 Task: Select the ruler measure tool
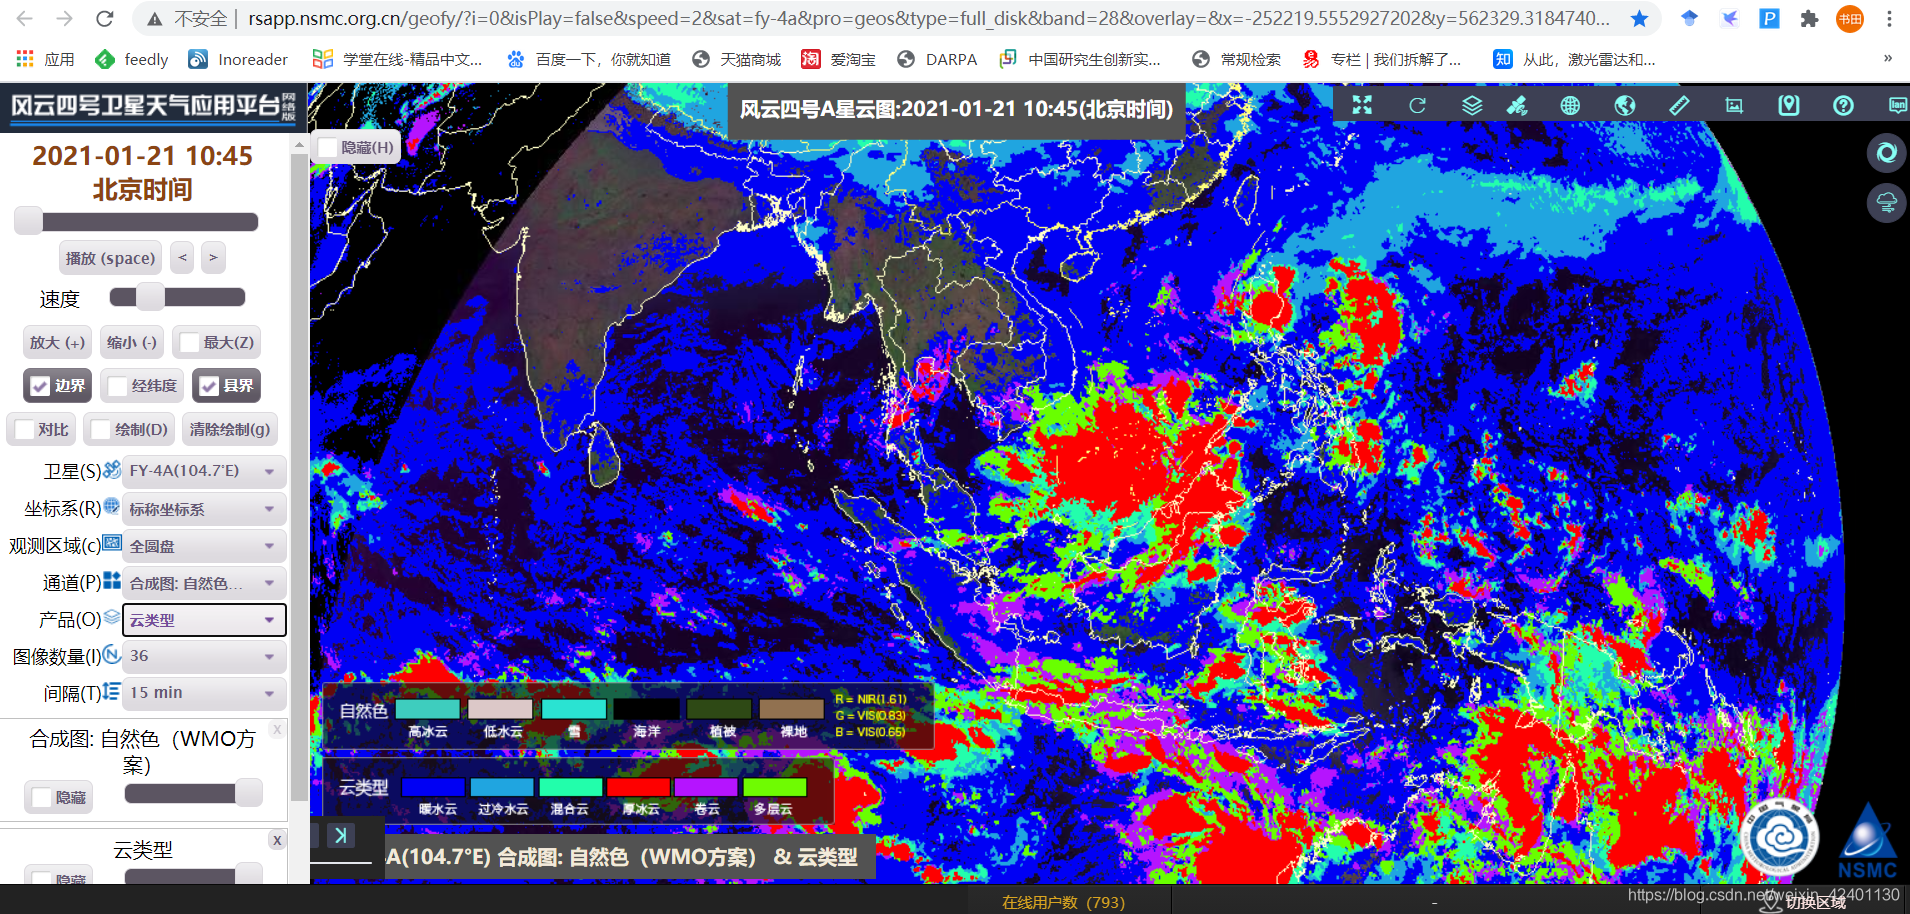pos(1679,105)
